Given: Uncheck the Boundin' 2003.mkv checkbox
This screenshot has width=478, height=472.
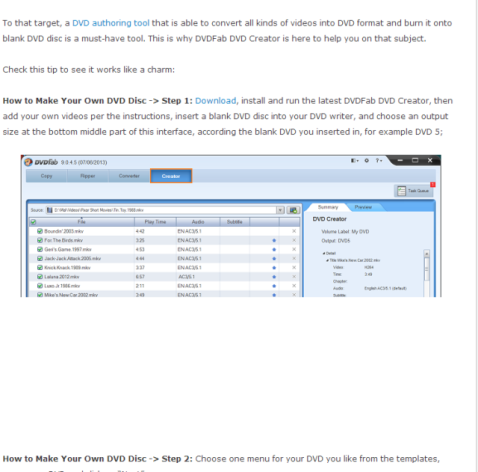Looking at the screenshot, I should coord(40,231).
